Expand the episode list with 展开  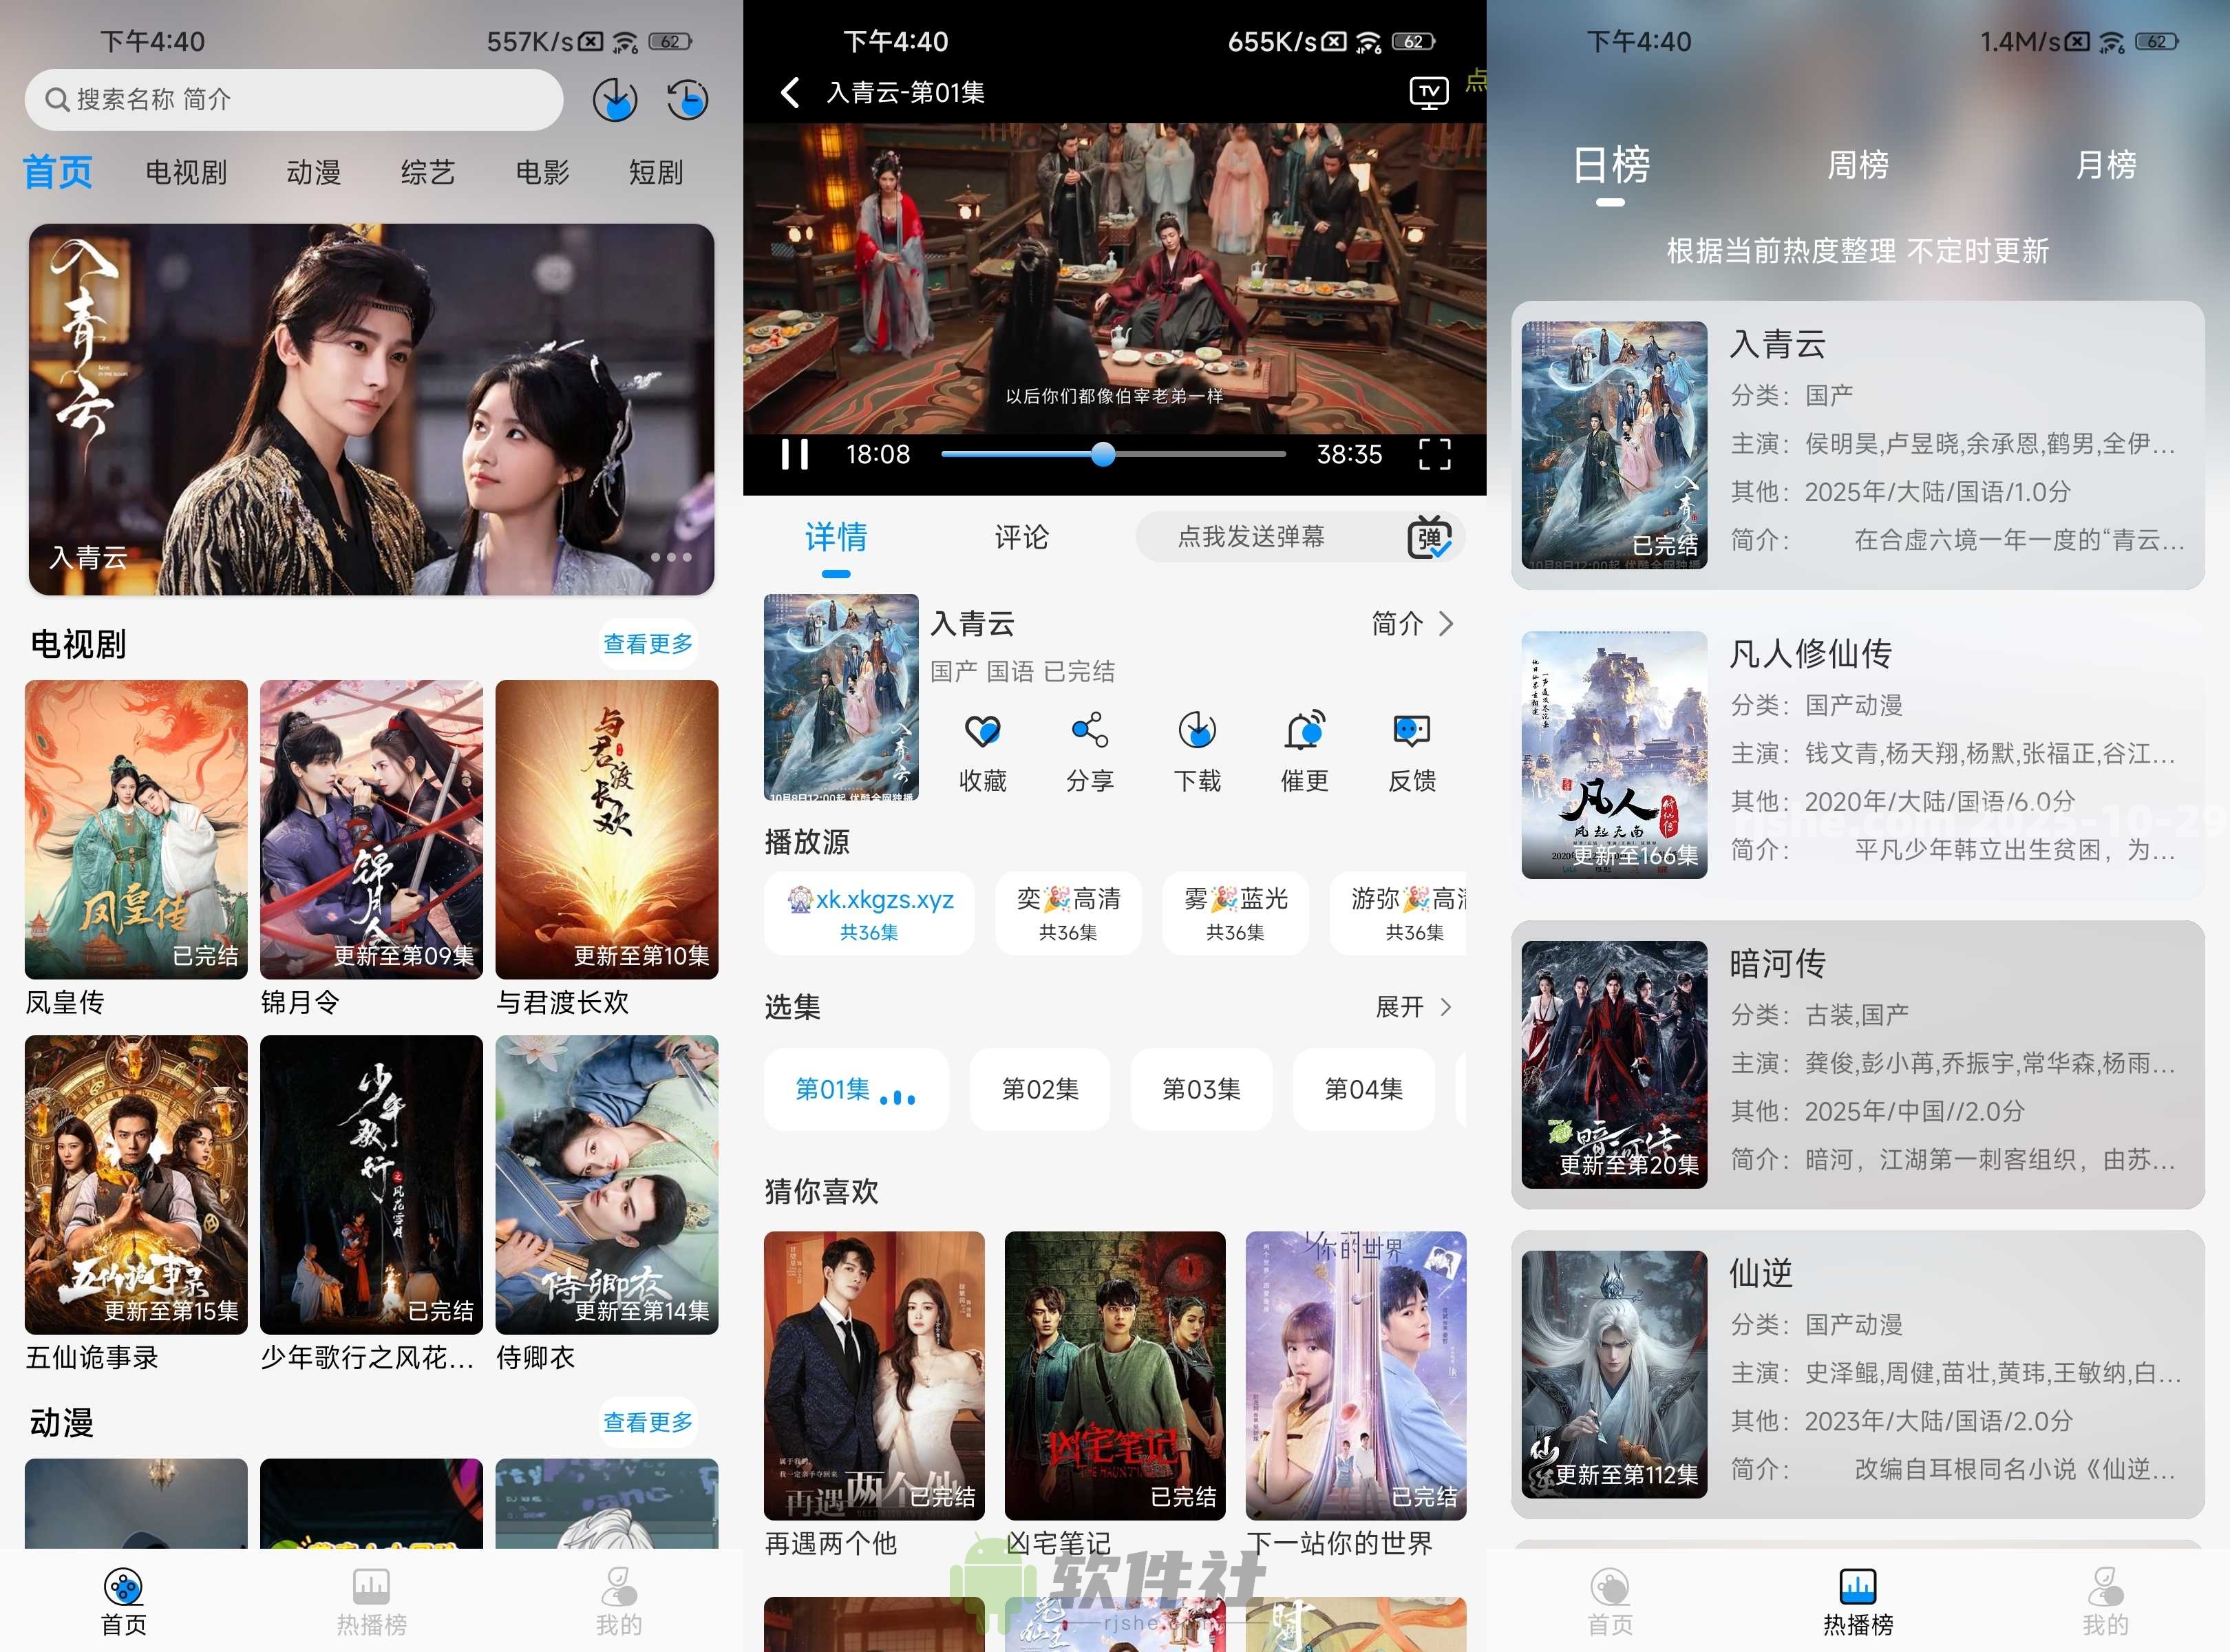pos(1413,1007)
